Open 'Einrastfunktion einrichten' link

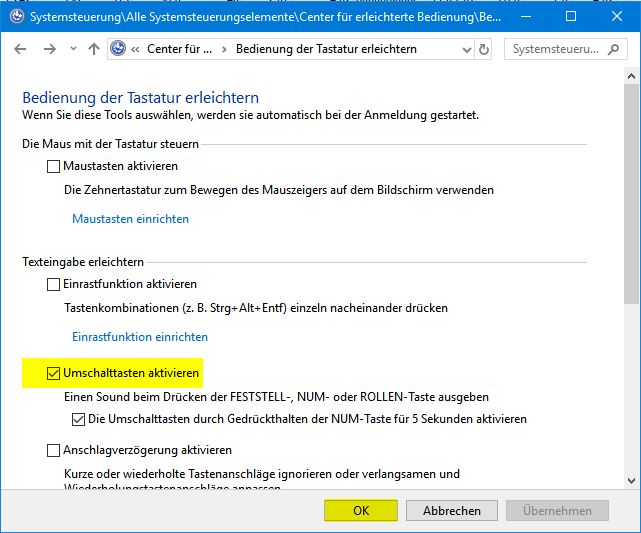[140, 336]
